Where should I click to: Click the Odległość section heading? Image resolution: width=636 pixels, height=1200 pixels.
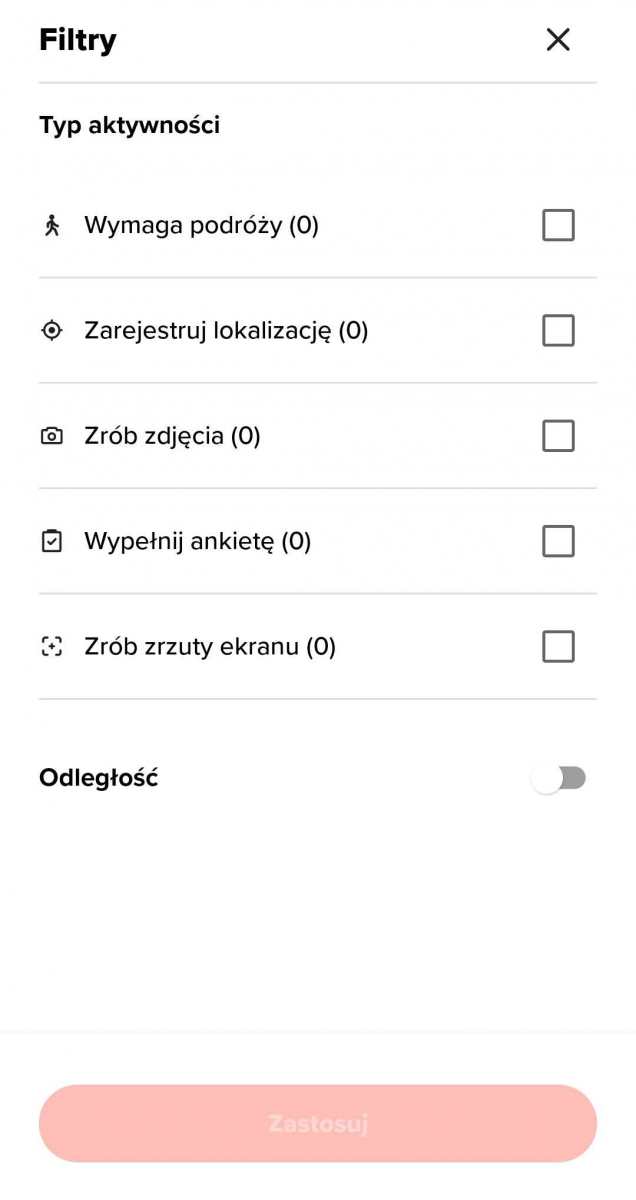(x=98, y=777)
